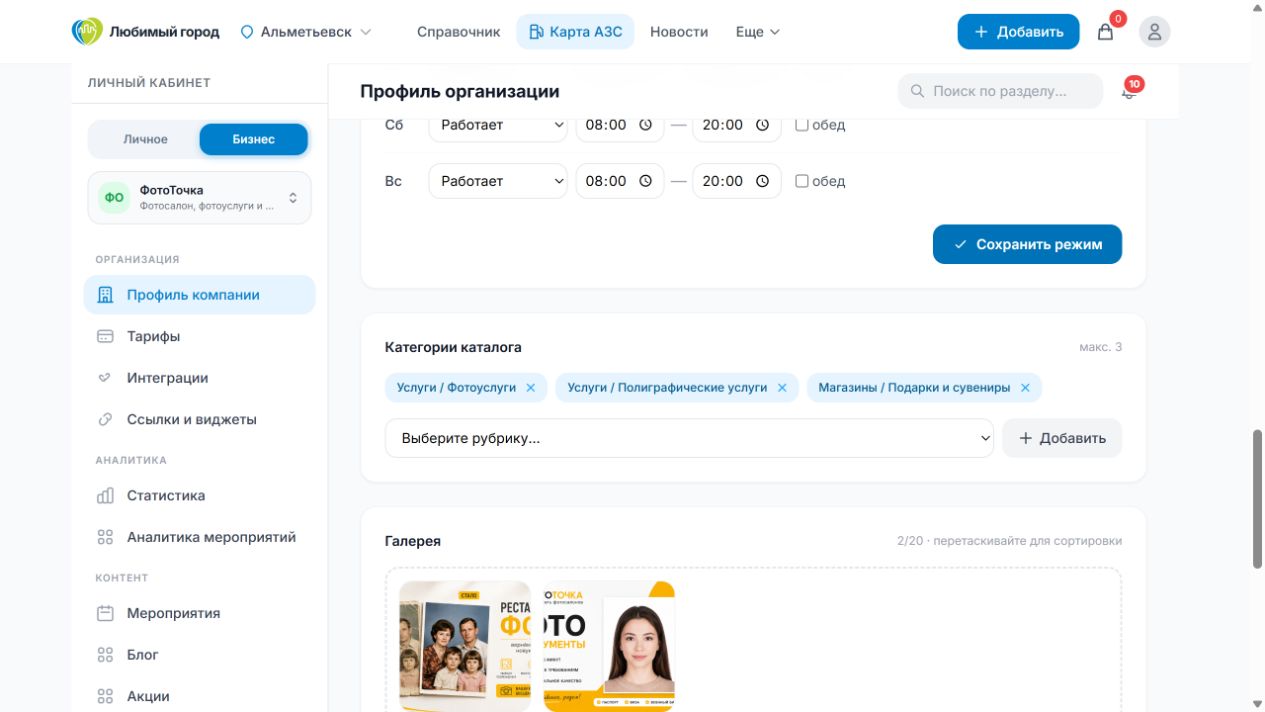The width and height of the screenshot is (1265, 712).
Task: Remove the Магазины / Подарки и сувениры tag
Action: pyautogui.click(x=1025, y=388)
